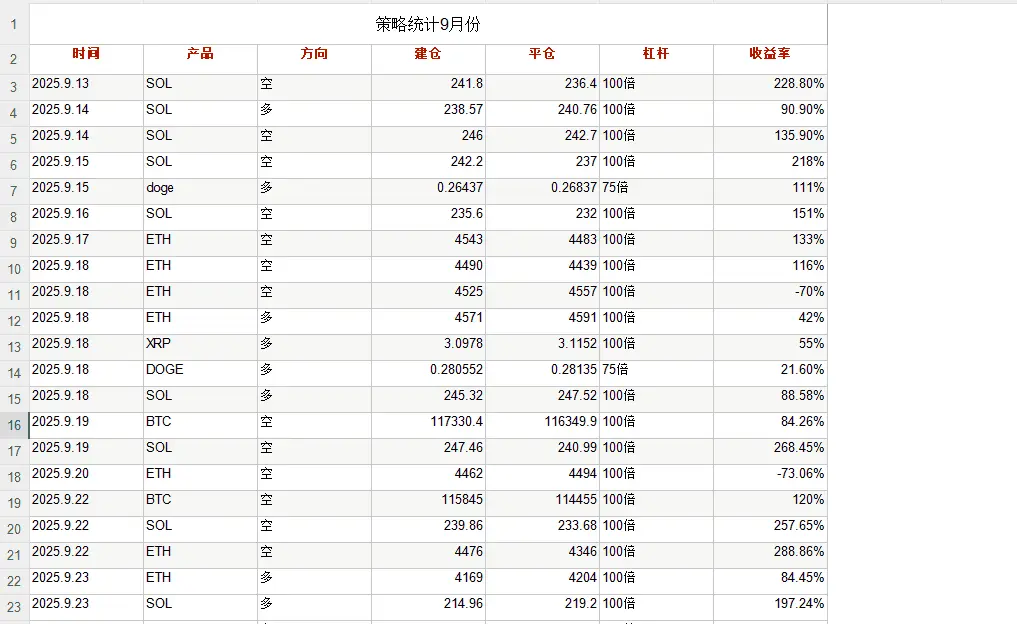Select the close price cell 236.4
The width and height of the screenshot is (1017, 624).
point(542,87)
